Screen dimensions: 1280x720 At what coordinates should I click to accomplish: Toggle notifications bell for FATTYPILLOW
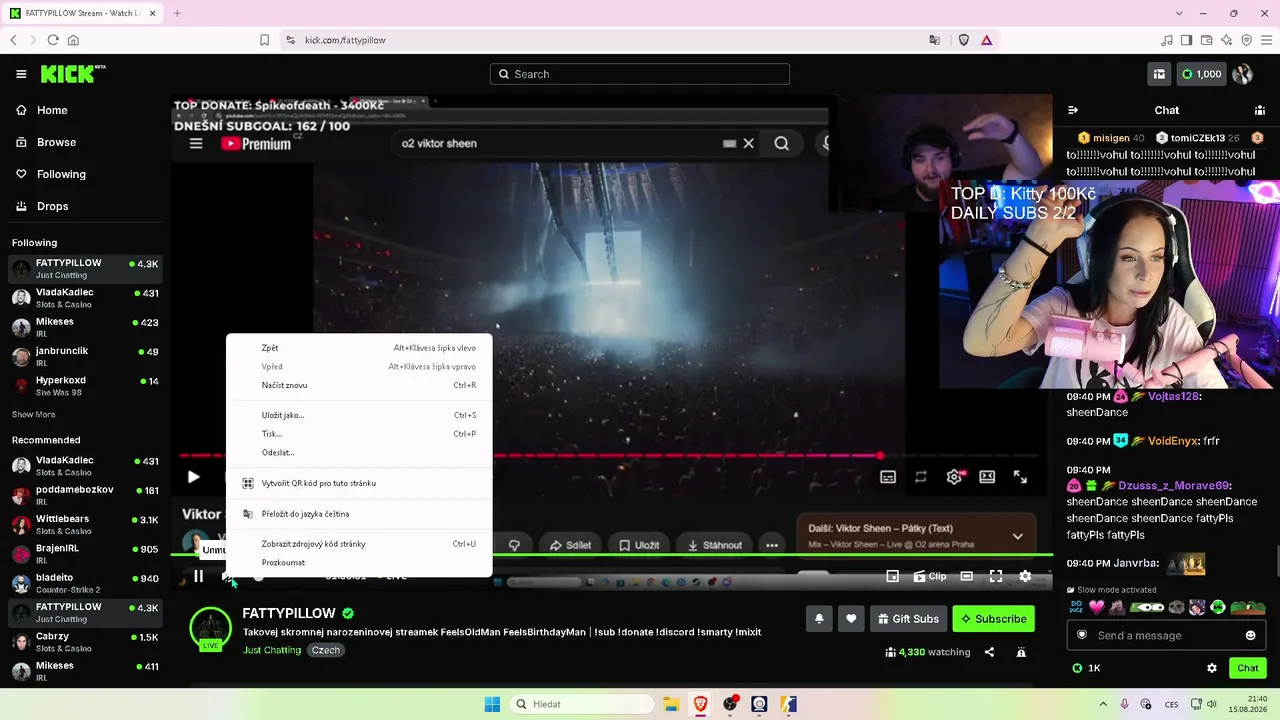[x=819, y=619]
